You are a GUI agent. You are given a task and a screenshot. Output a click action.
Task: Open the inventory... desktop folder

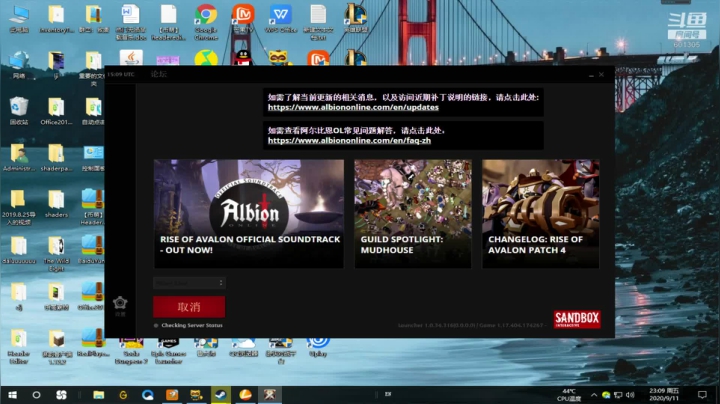click(56, 19)
